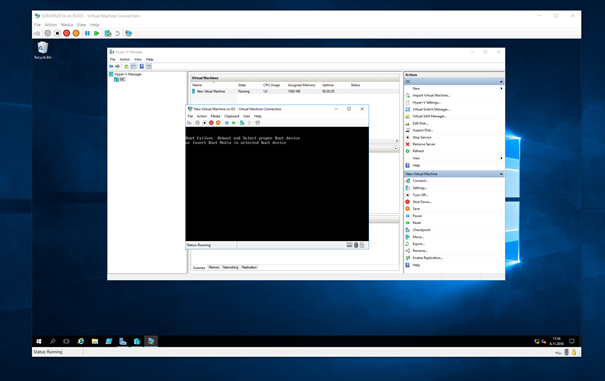The height and width of the screenshot is (381, 605).
Task: Click Ctrl+Alt+Del icon in outer toolbar
Action: tap(37, 33)
